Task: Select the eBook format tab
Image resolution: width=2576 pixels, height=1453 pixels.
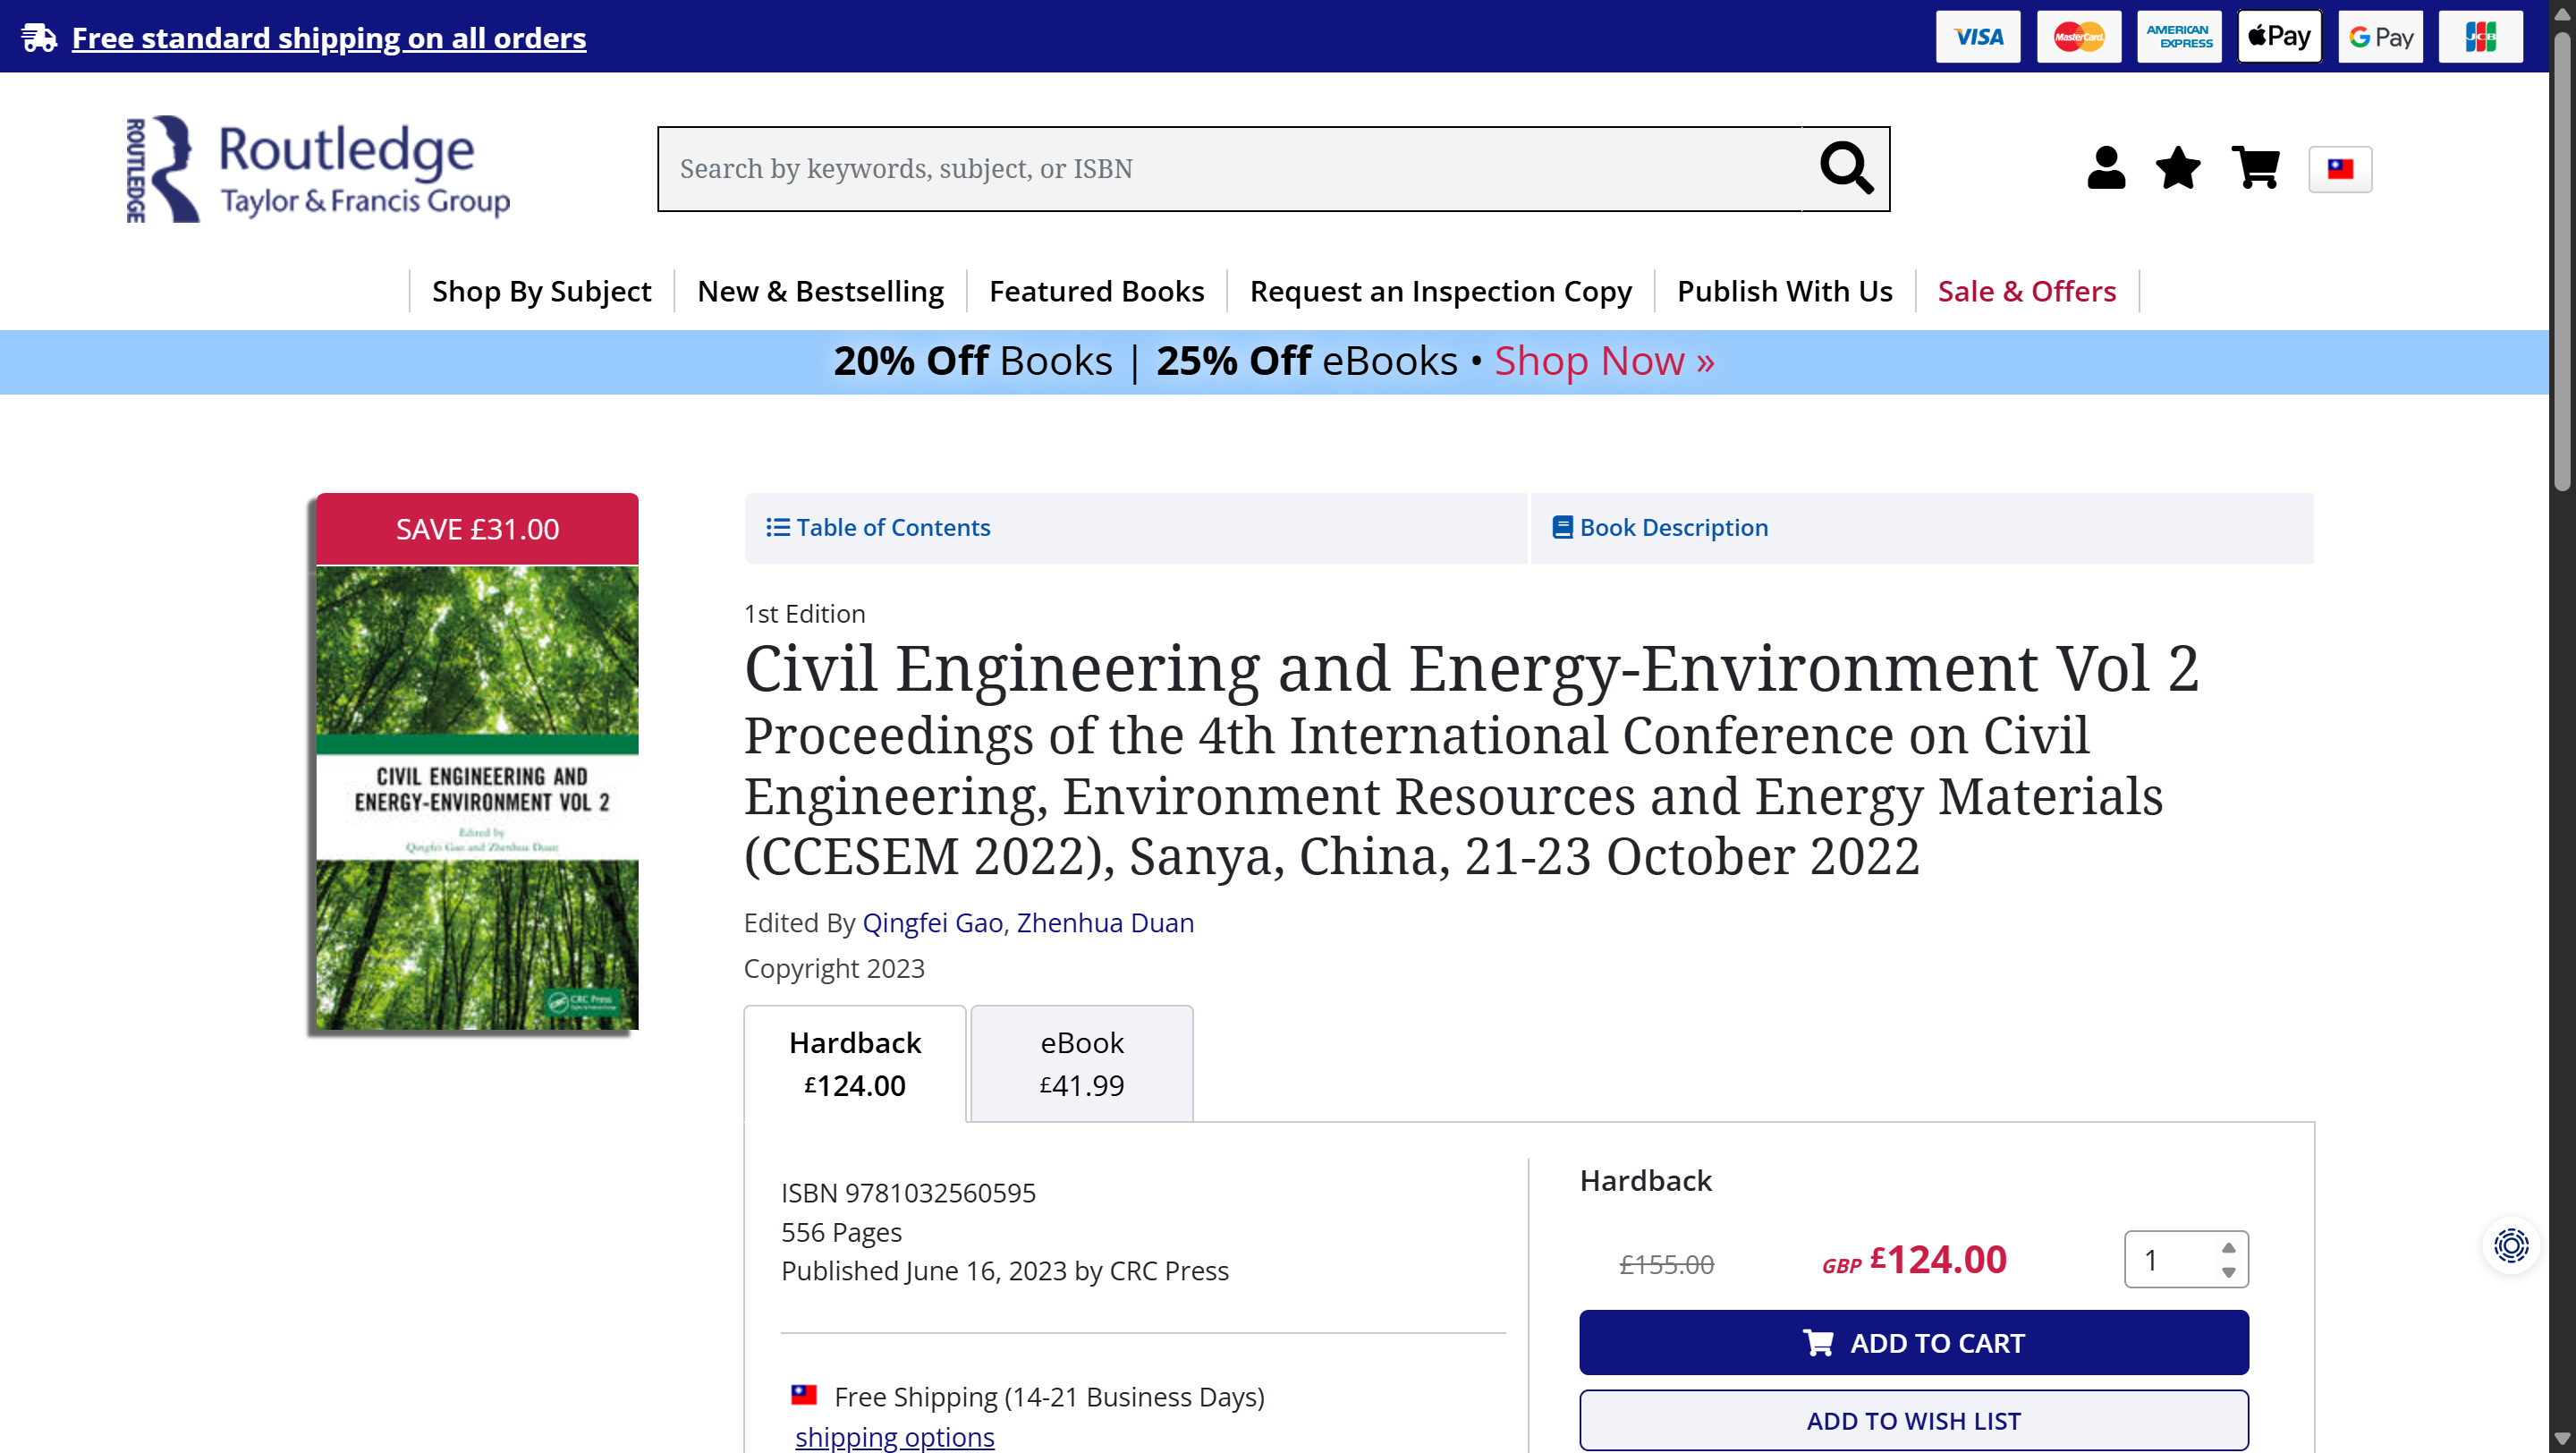Action: [1082, 1064]
